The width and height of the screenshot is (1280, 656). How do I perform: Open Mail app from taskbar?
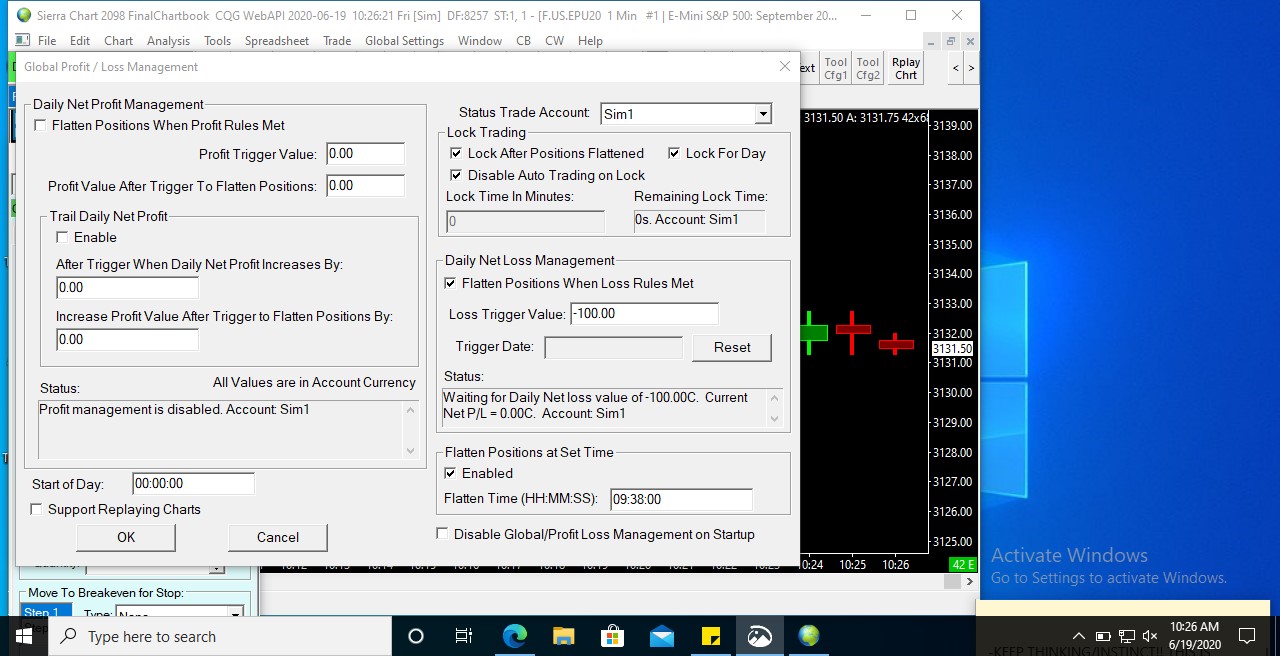coord(661,636)
